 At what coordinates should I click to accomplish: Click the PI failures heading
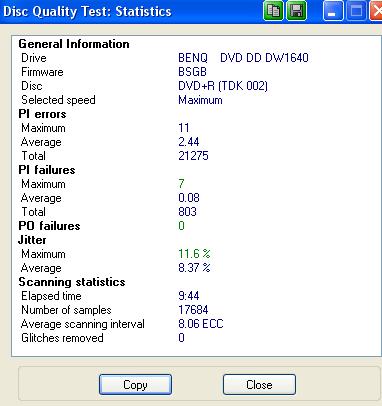[x=47, y=170]
